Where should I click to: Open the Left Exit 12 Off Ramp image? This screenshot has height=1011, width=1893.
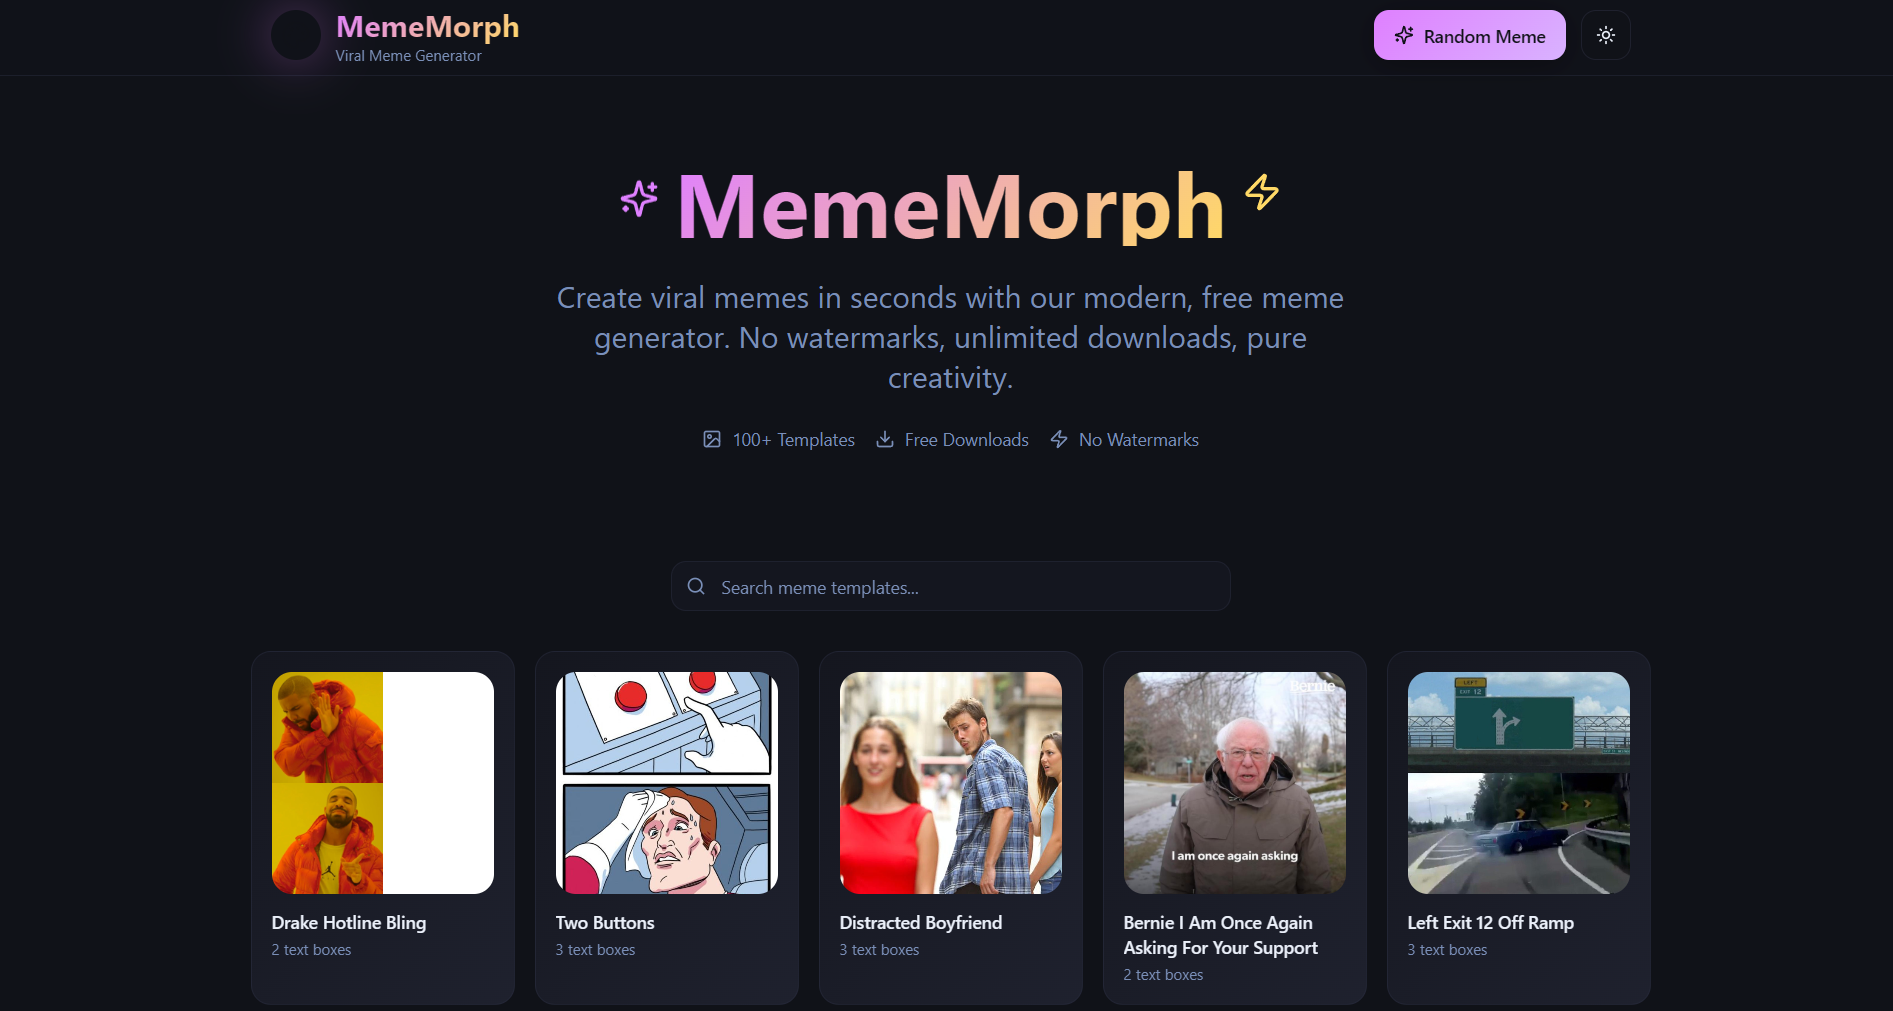click(x=1518, y=782)
